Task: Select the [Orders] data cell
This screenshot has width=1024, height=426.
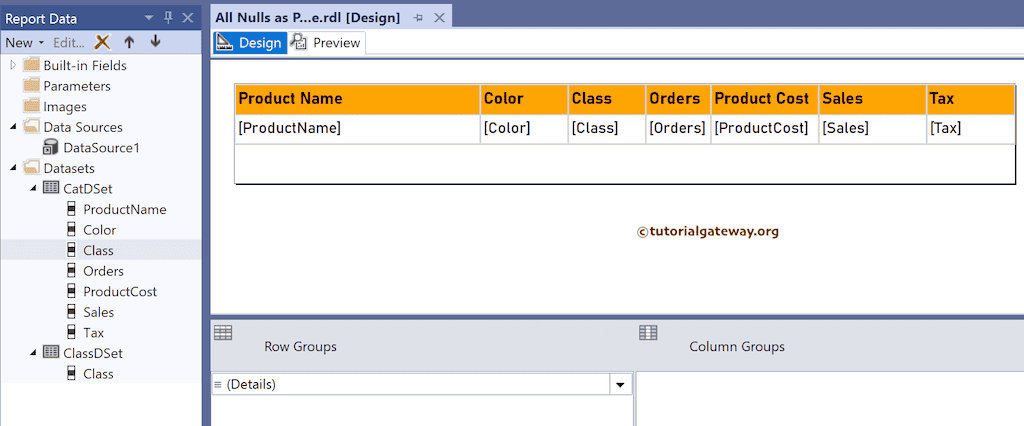Action: pyautogui.click(x=678, y=129)
